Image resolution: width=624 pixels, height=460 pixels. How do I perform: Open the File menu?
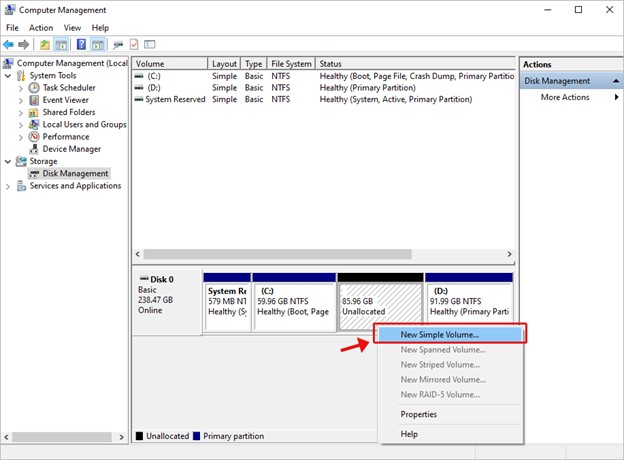pos(12,28)
